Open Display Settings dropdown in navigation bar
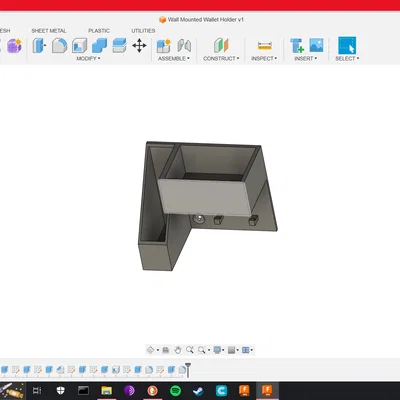Image resolution: width=400 pixels, height=400 pixels. point(219,350)
